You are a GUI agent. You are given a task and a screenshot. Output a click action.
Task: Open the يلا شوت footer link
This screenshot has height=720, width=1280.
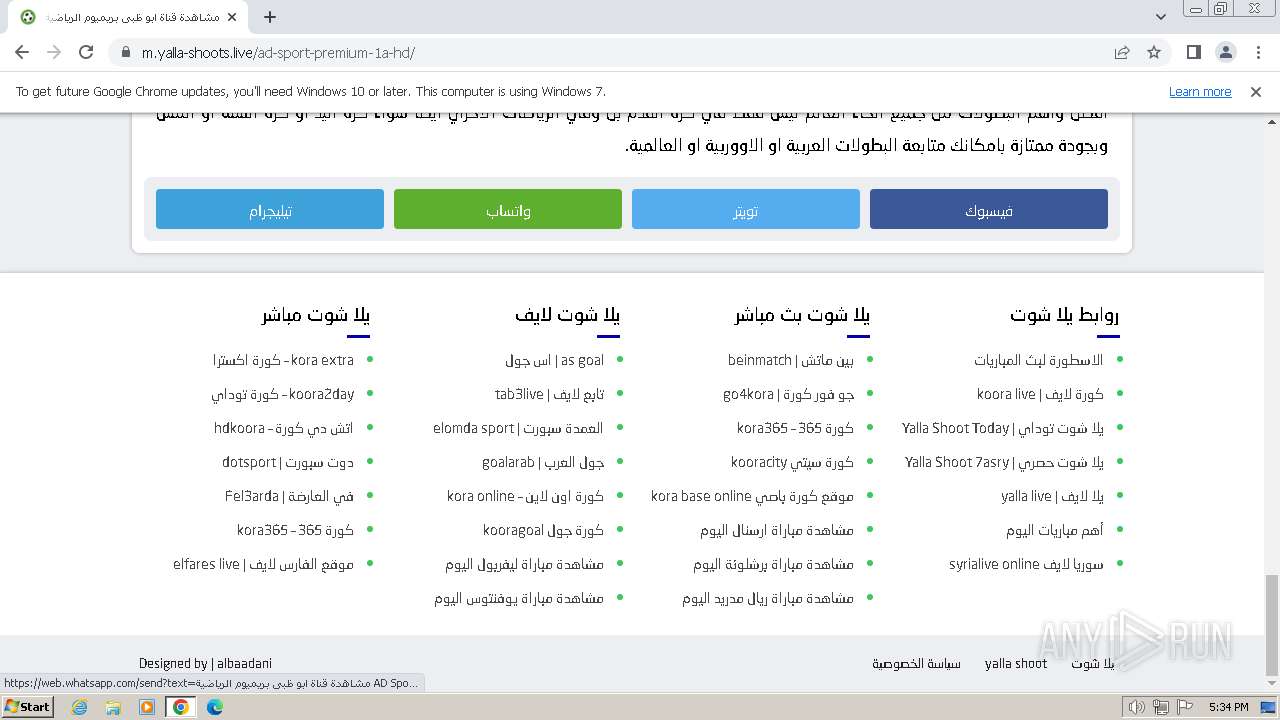tap(1092, 663)
